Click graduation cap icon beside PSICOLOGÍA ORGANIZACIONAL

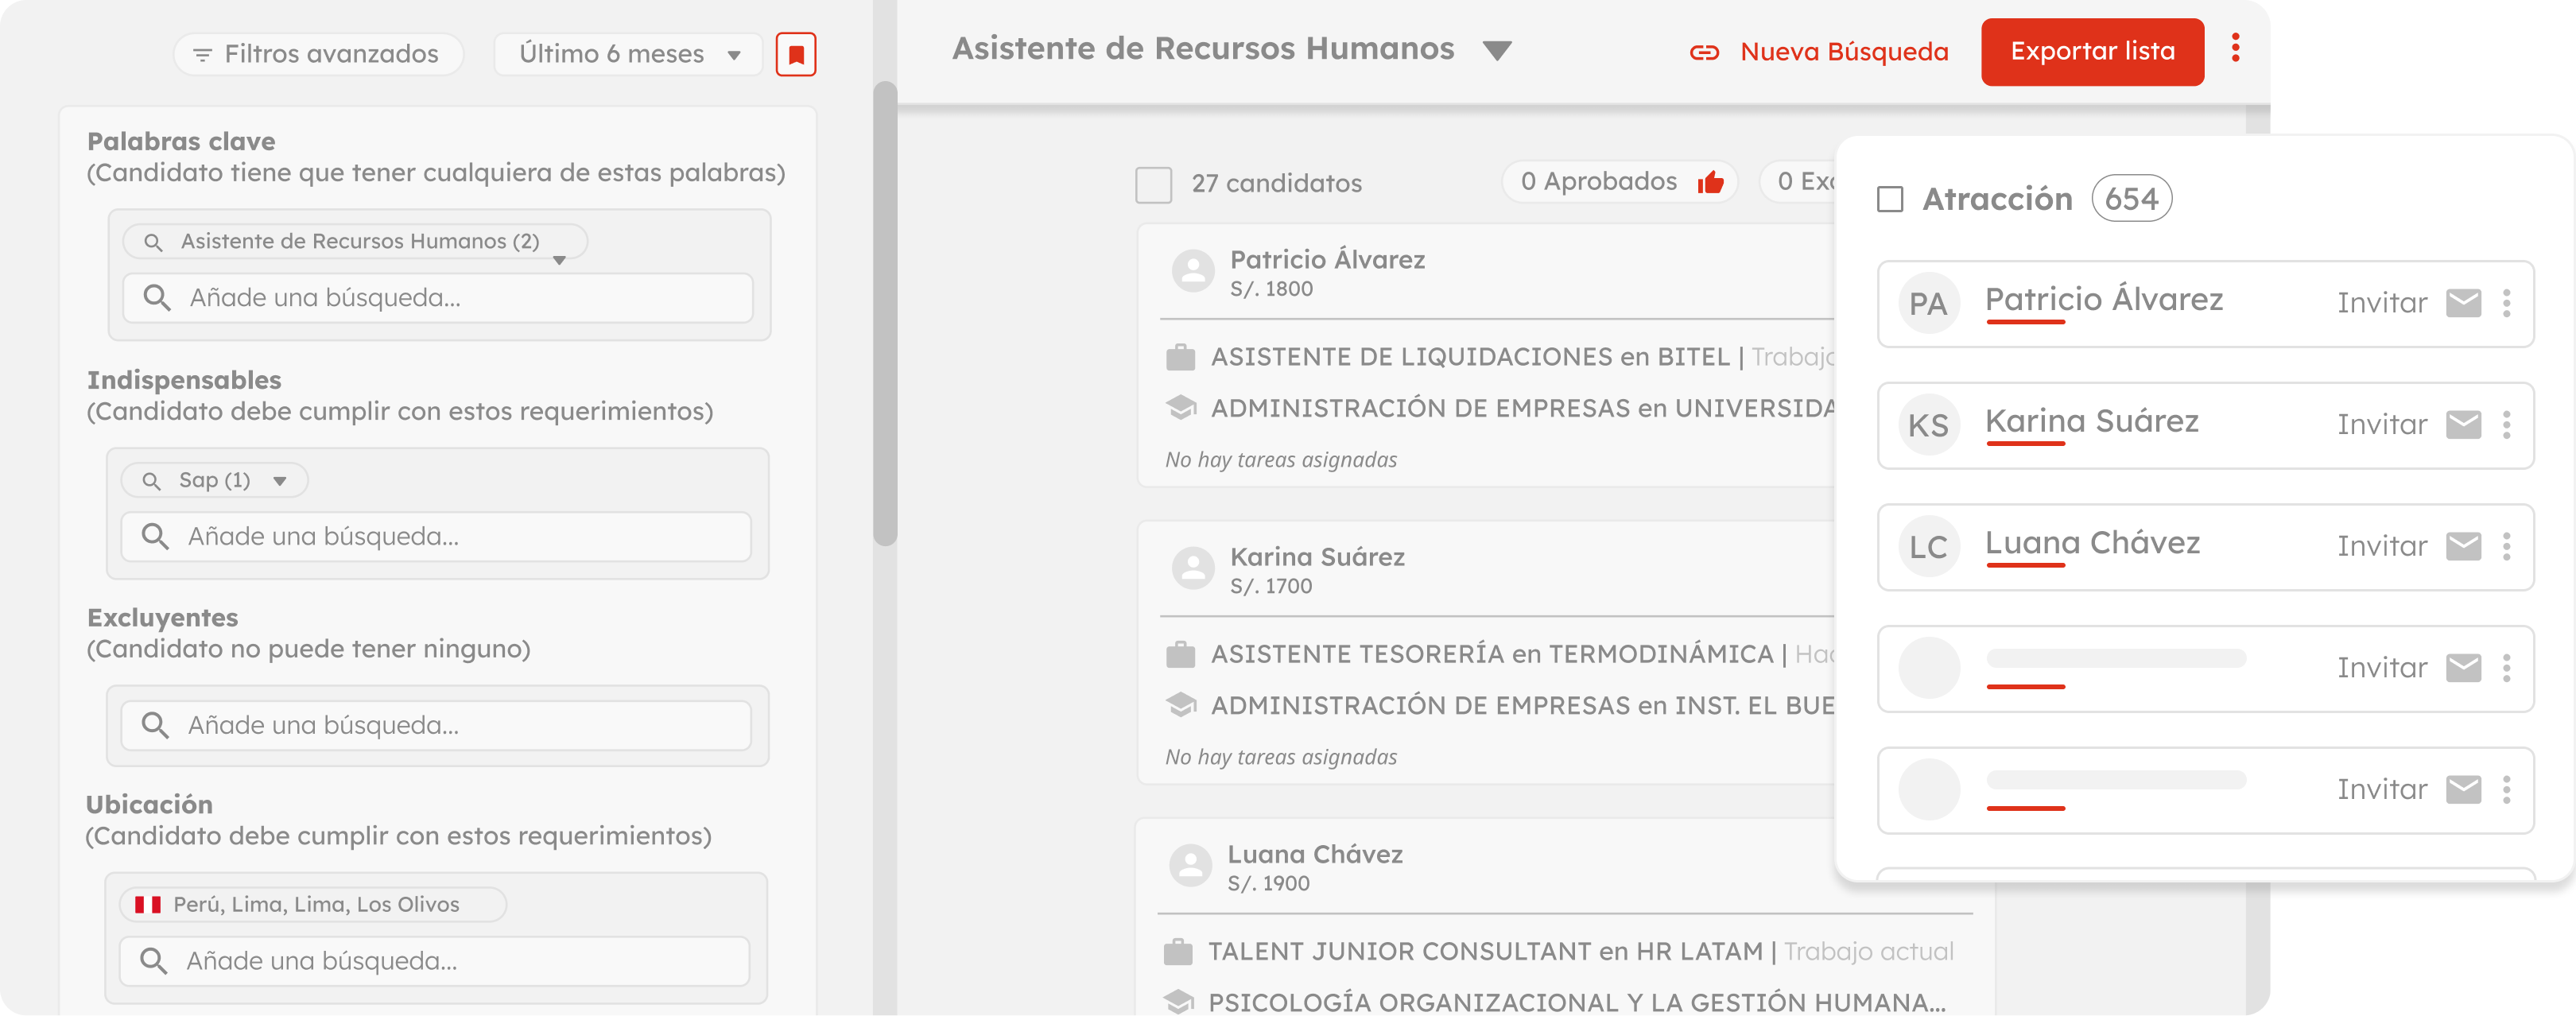(1178, 1002)
